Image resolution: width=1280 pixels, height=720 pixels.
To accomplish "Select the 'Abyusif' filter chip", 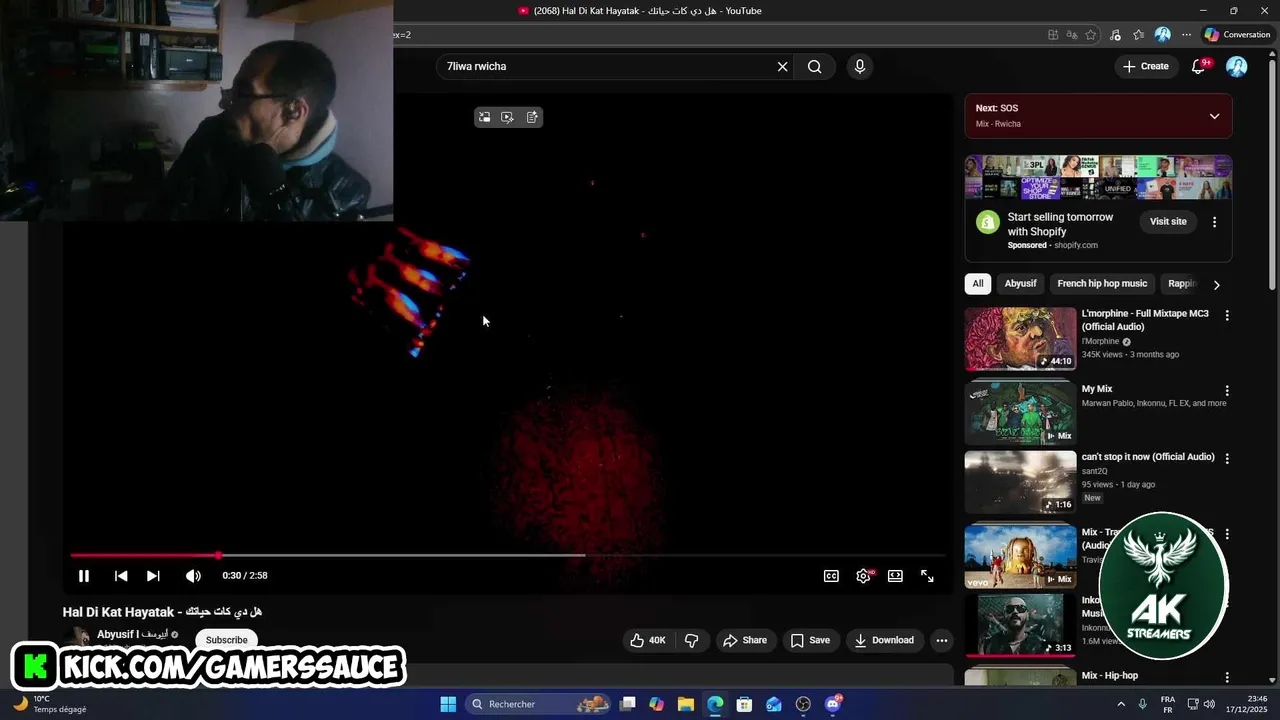I will click(x=1020, y=284).
